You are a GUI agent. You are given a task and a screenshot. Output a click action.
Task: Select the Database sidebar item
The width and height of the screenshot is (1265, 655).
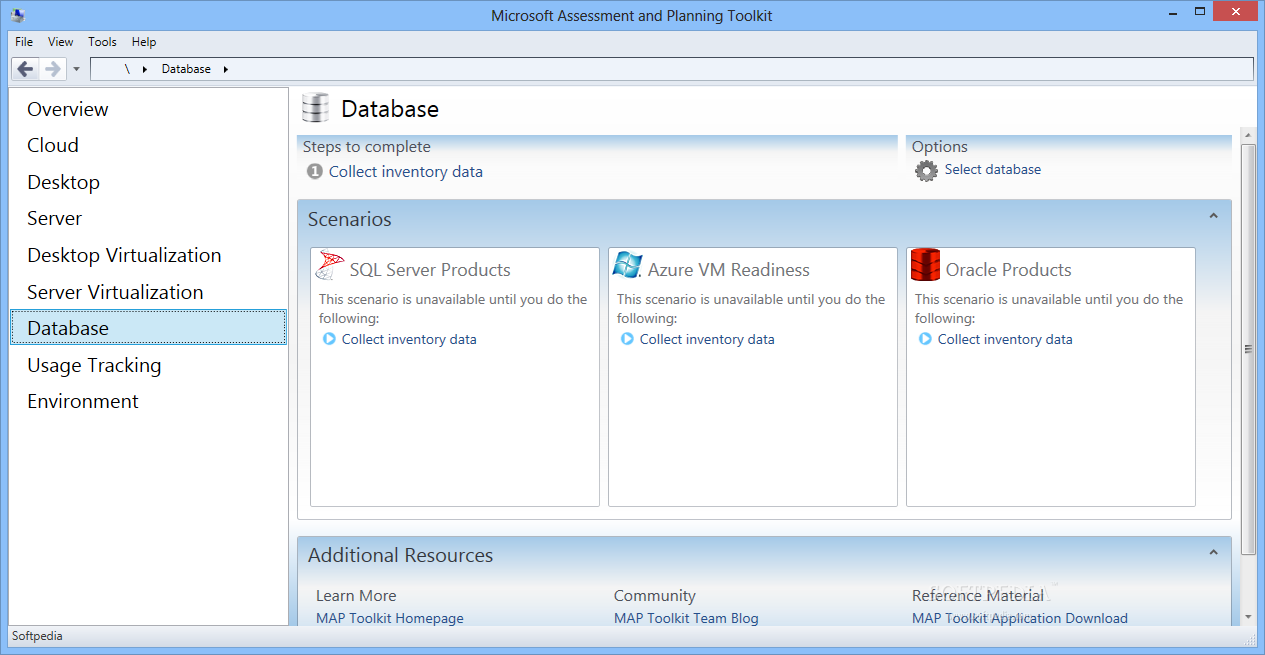click(148, 328)
